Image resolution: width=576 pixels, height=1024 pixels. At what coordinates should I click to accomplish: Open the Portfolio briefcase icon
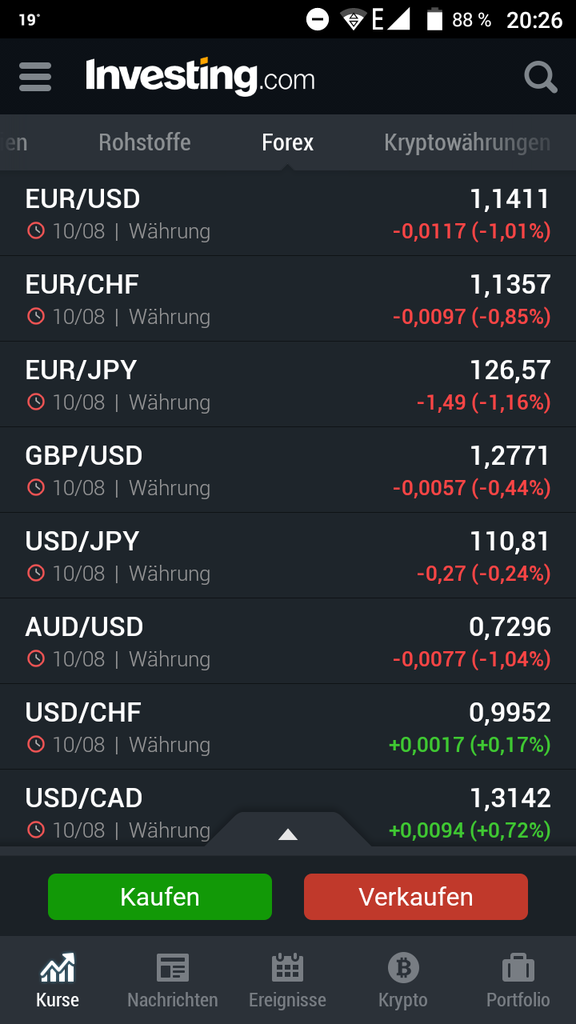pyautogui.click(x=518, y=968)
